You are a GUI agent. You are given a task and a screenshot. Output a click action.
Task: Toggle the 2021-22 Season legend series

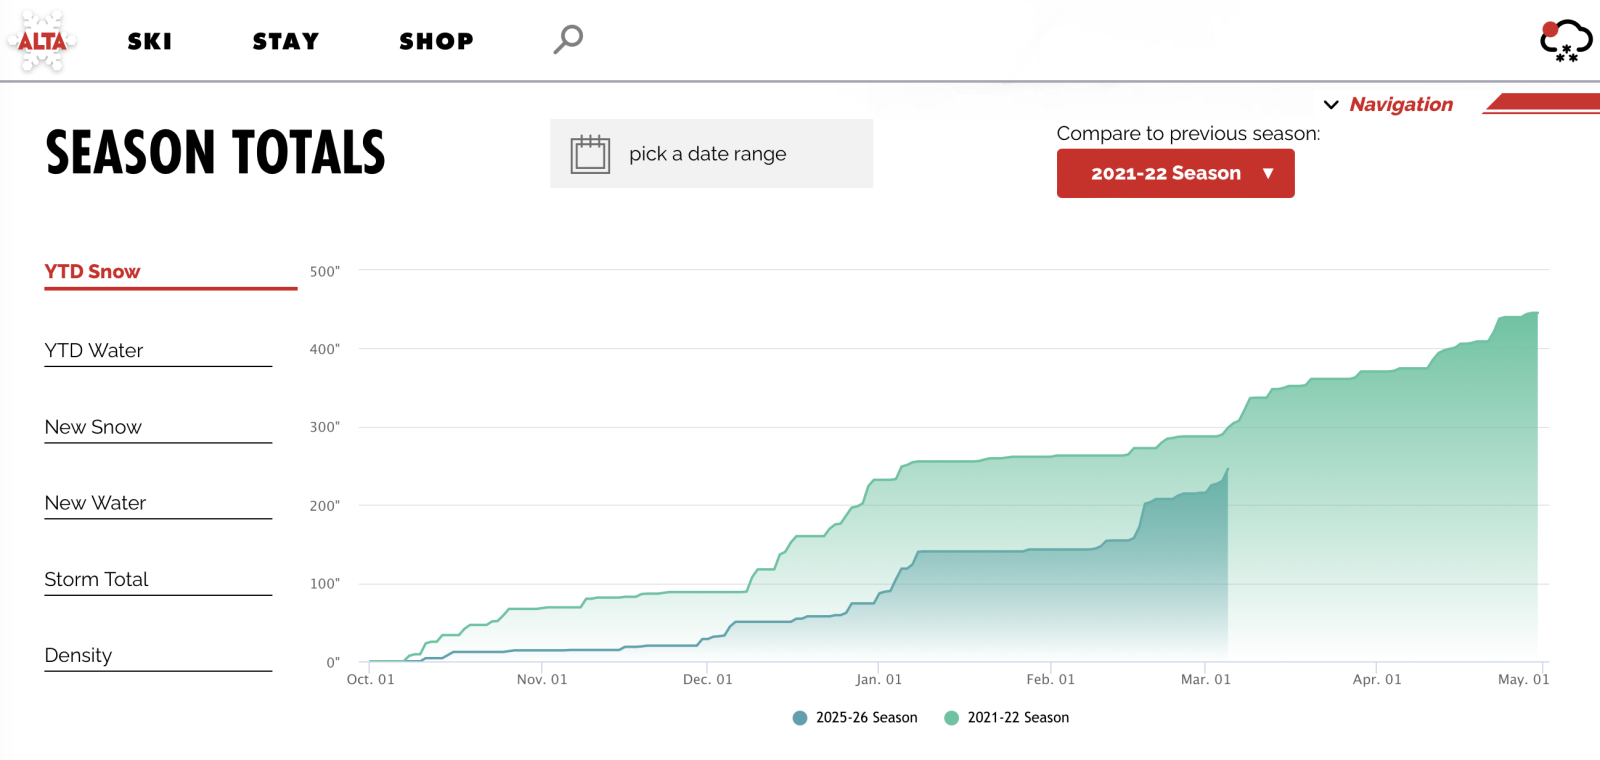tap(1007, 718)
